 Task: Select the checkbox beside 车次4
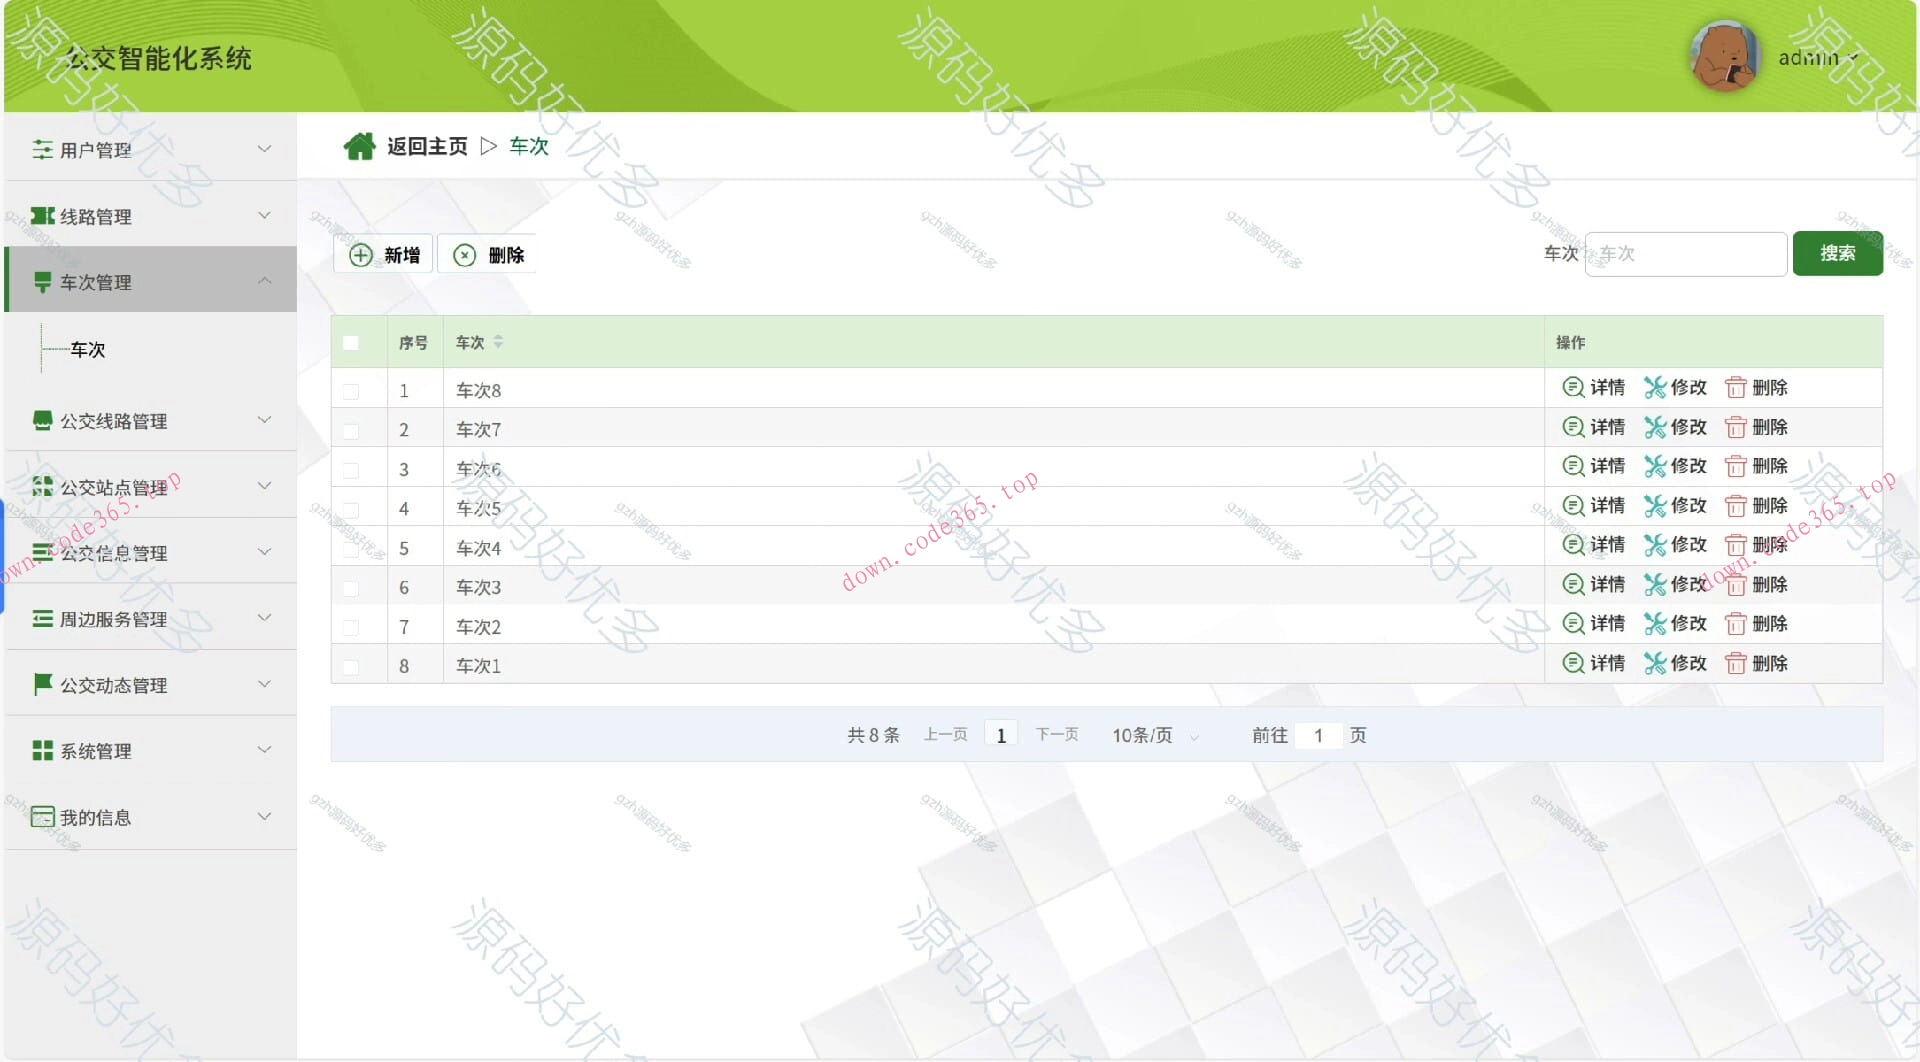coord(351,548)
